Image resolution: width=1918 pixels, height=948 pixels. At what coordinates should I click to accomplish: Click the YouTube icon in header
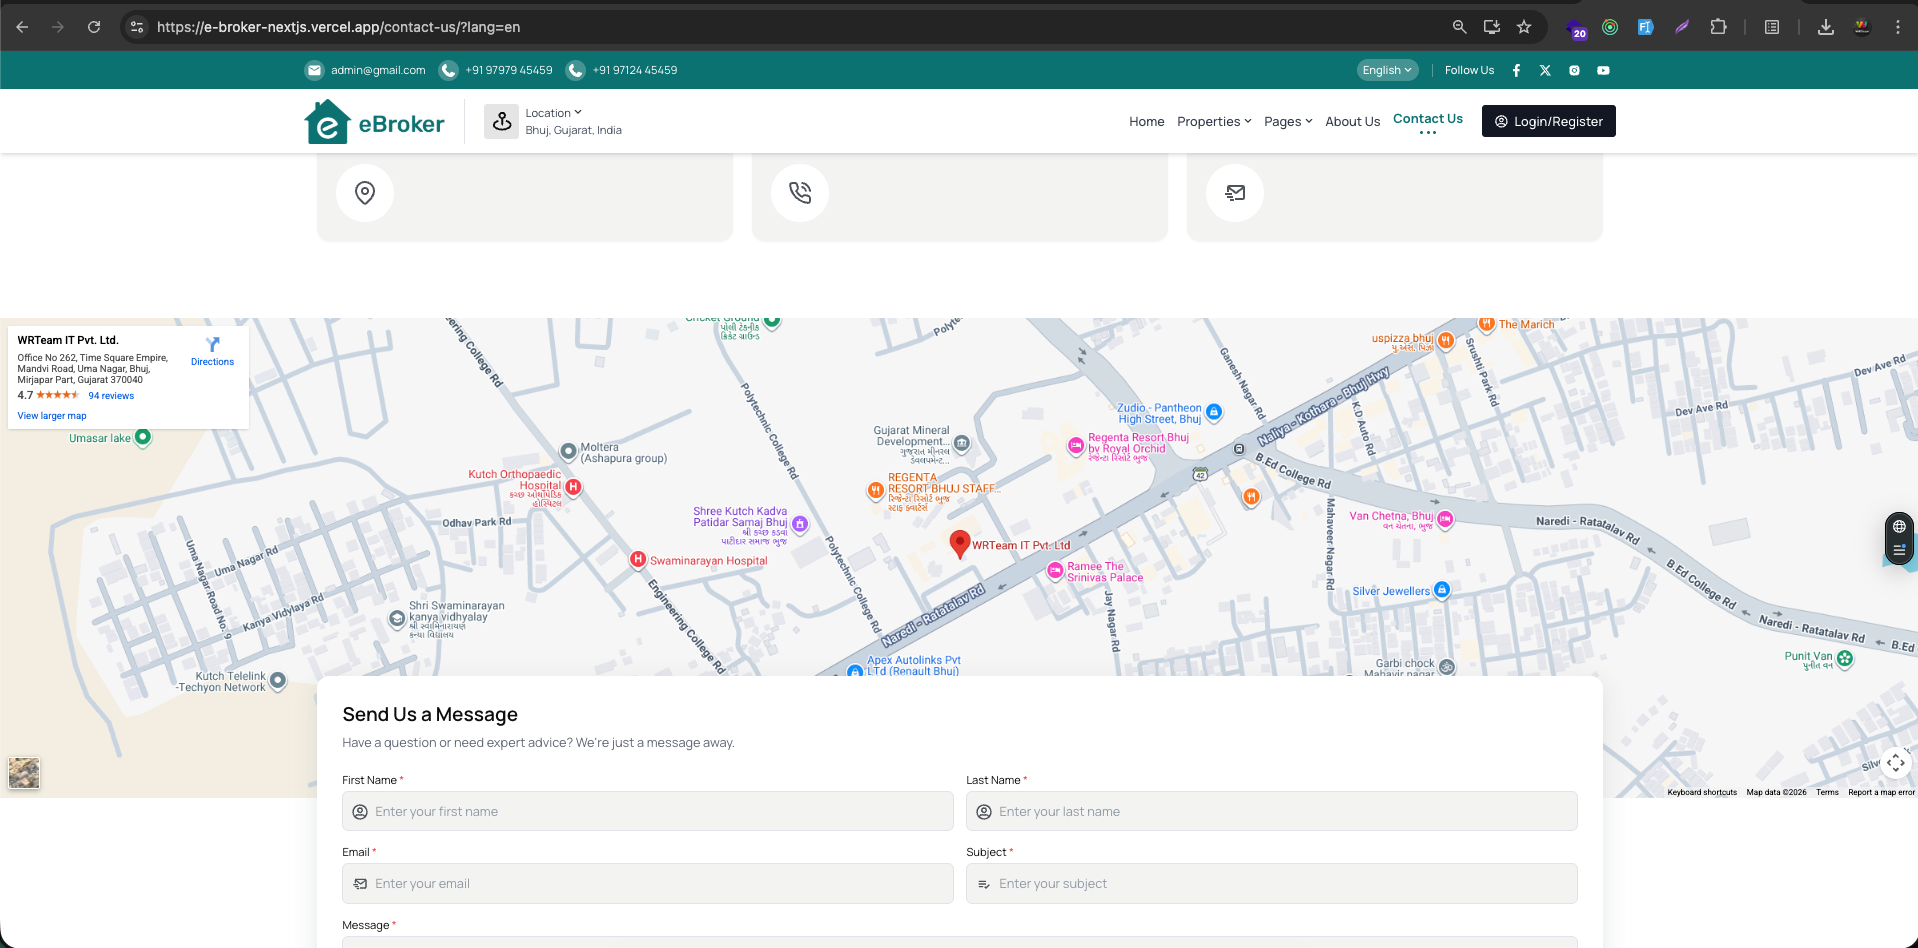coord(1603,70)
